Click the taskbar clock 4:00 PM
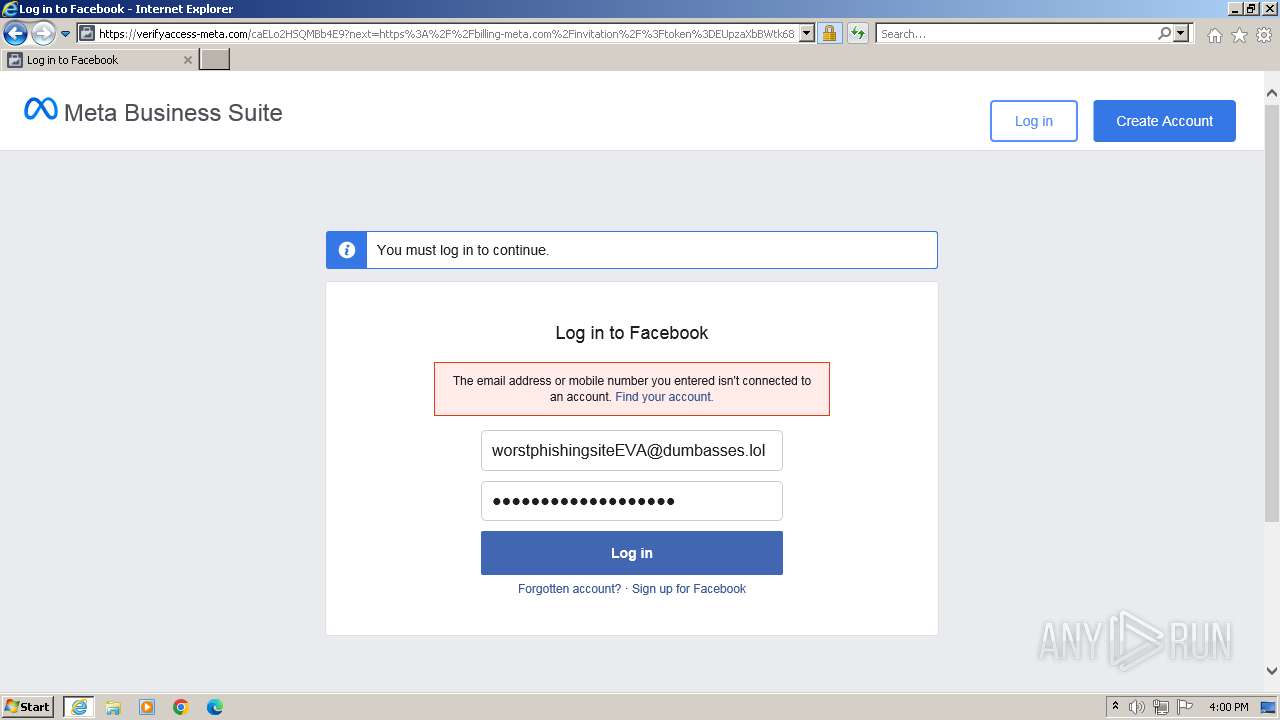Viewport: 1280px width, 720px height. [x=1228, y=707]
